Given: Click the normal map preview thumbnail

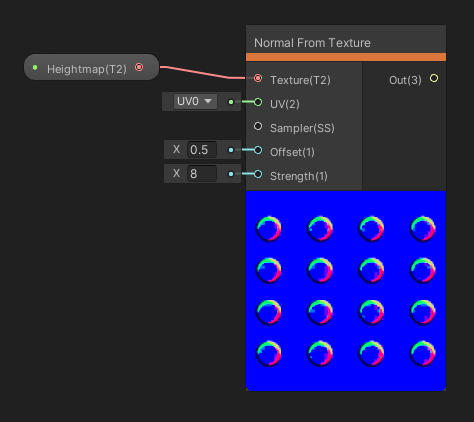Looking at the screenshot, I should tap(346, 291).
